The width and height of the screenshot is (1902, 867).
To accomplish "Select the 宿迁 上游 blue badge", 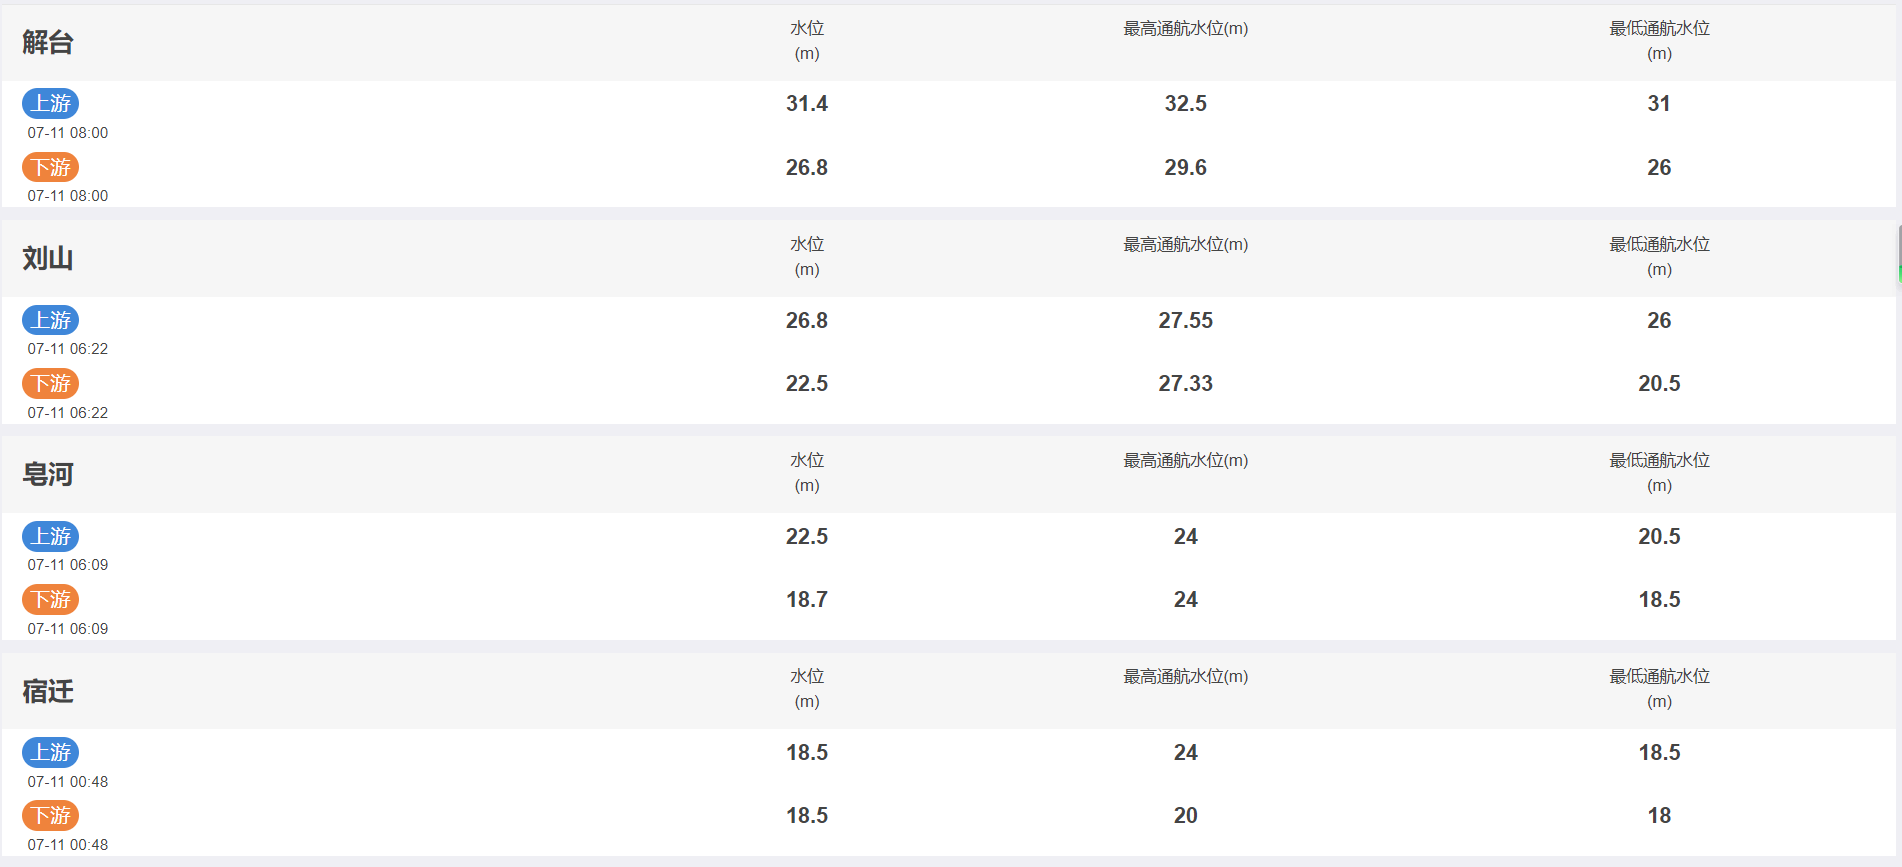I will [x=51, y=752].
